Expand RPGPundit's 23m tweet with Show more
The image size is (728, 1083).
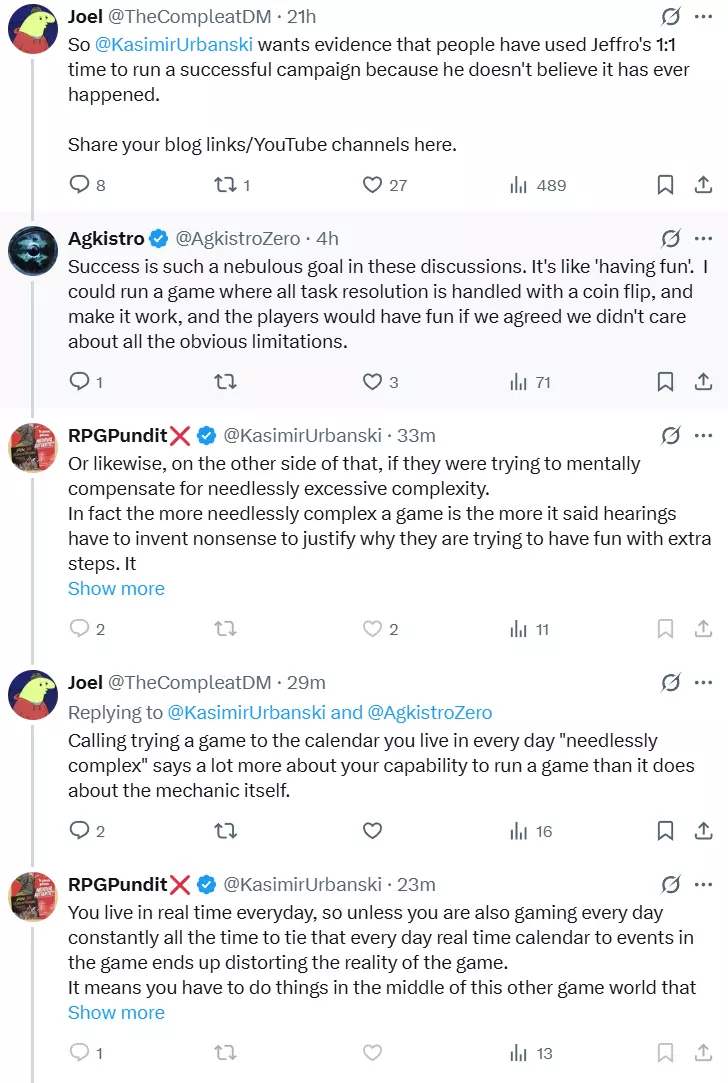click(x=116, y=1013)
